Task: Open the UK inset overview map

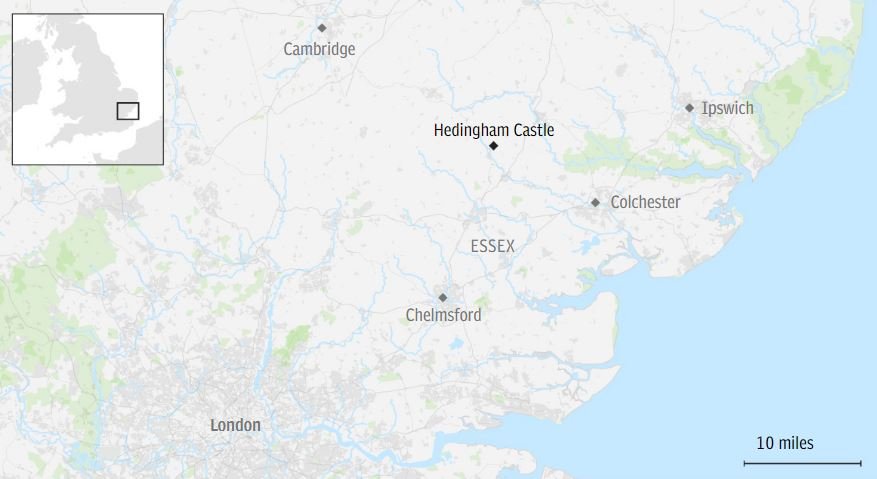Action: tap(88, 90)
